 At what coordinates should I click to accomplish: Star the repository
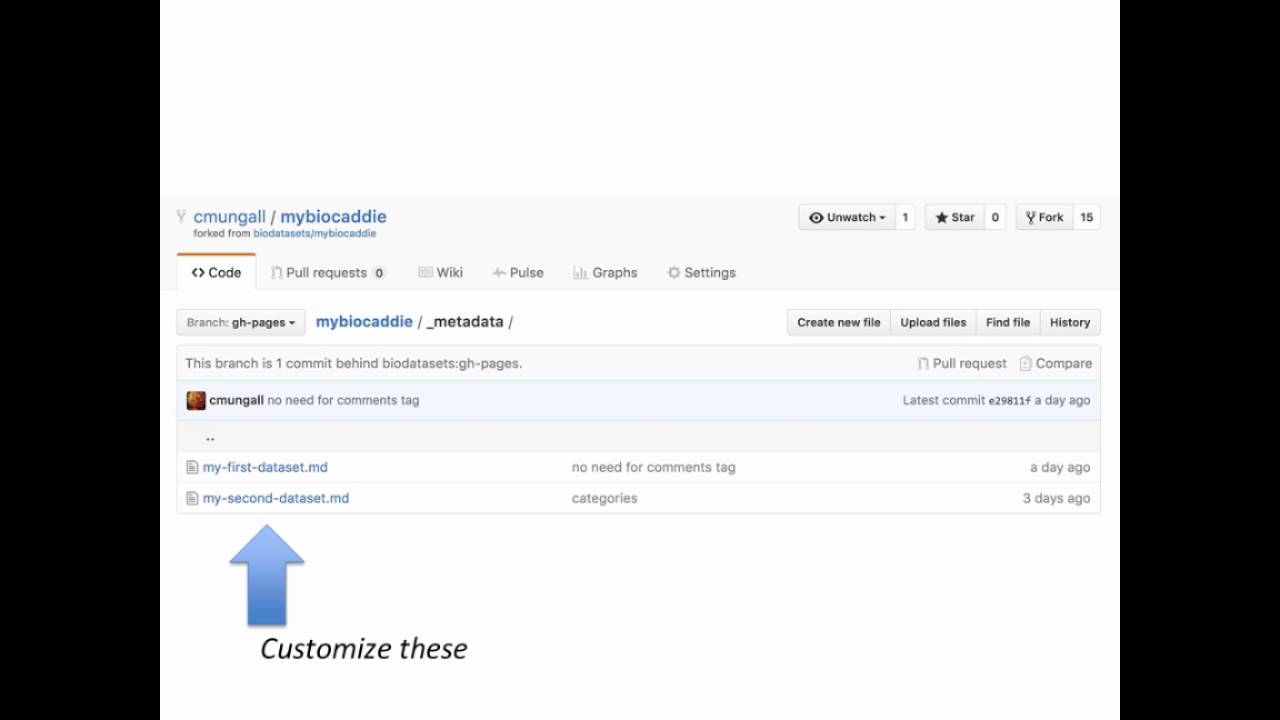pos(954,217)
